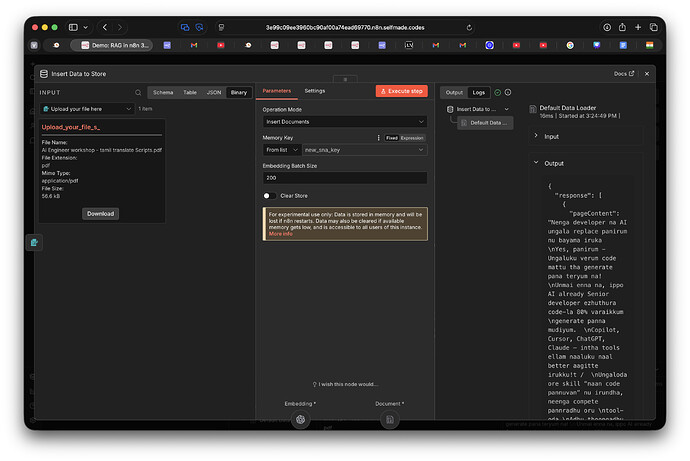690x461 pixels.
Task: Click the green success check icon
Action: point(498,92)
